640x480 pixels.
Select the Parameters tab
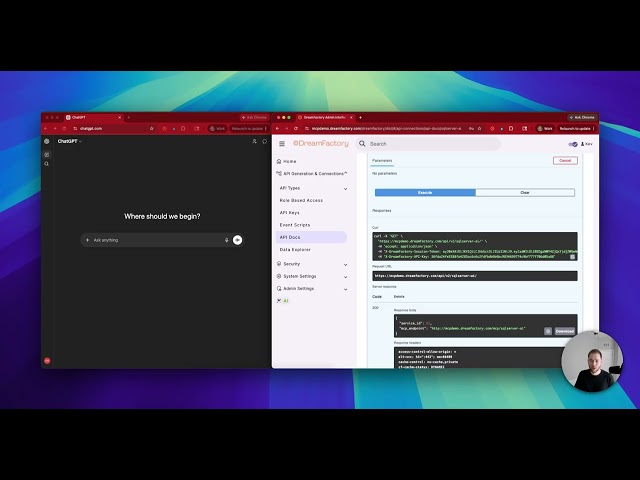[x=382, y=161]
